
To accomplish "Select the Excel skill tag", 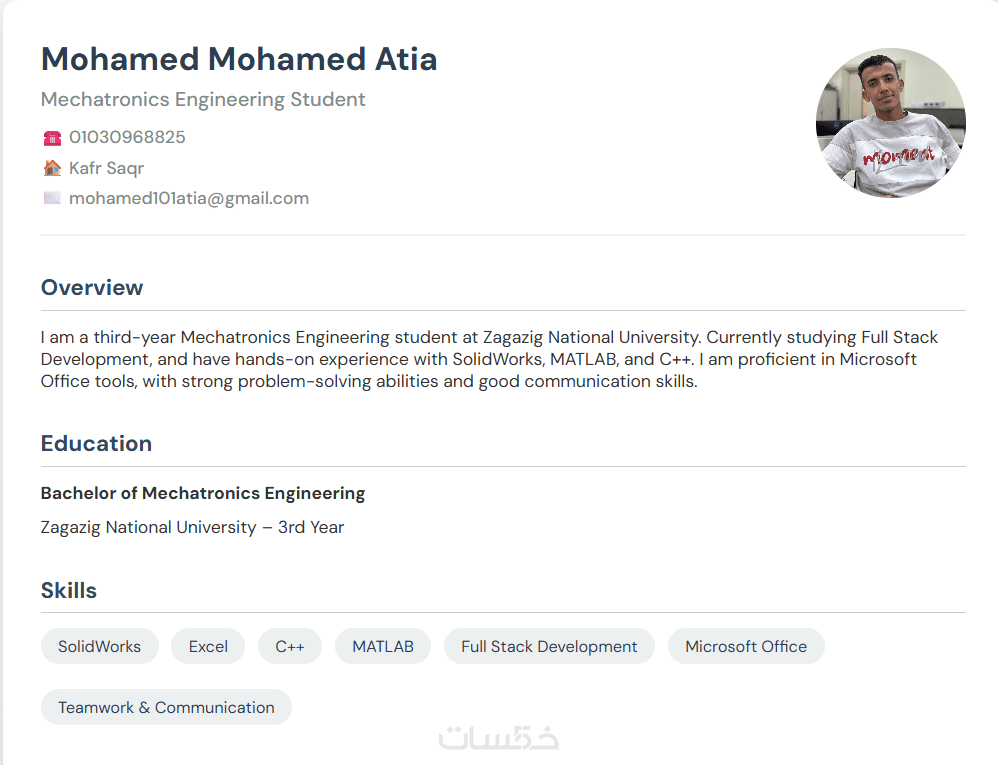I will (208, 646).
